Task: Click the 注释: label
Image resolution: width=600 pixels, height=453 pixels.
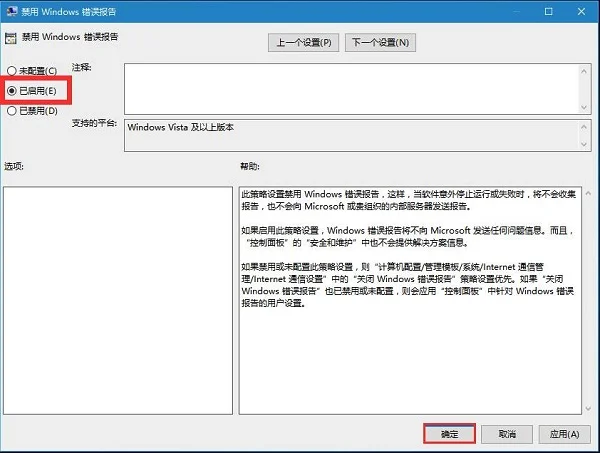Action: [x=82, y=67]
